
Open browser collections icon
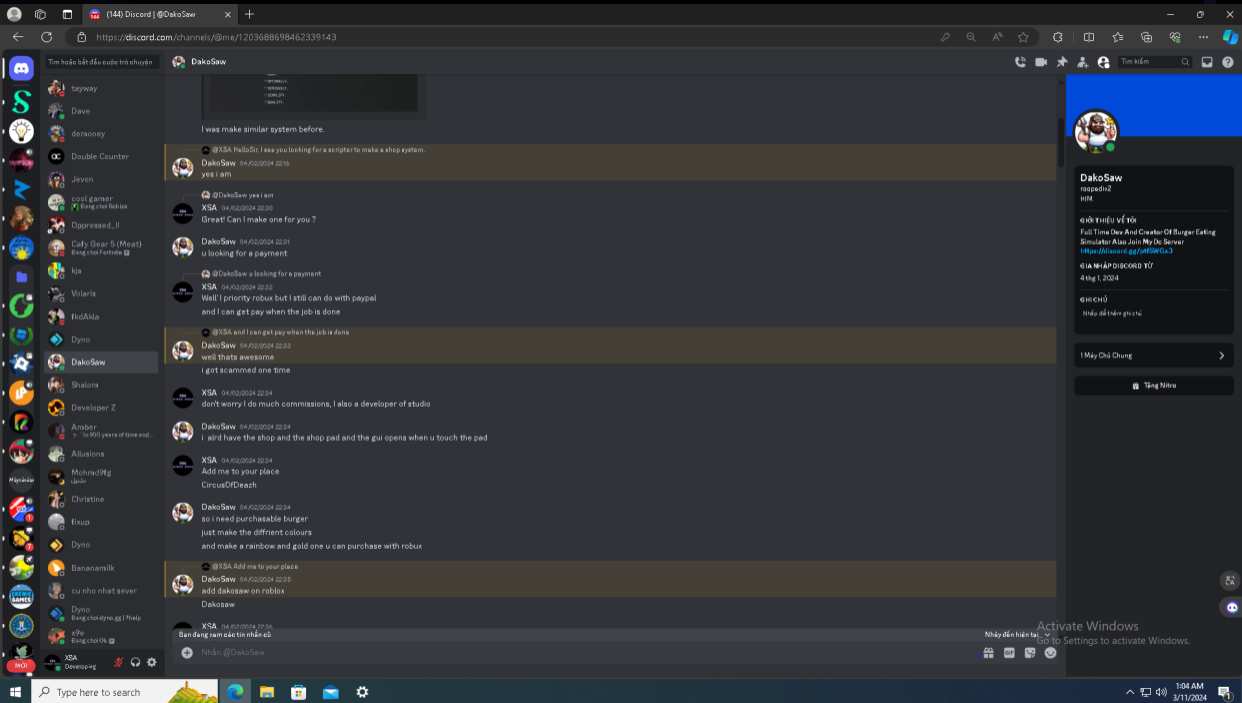1147,37
